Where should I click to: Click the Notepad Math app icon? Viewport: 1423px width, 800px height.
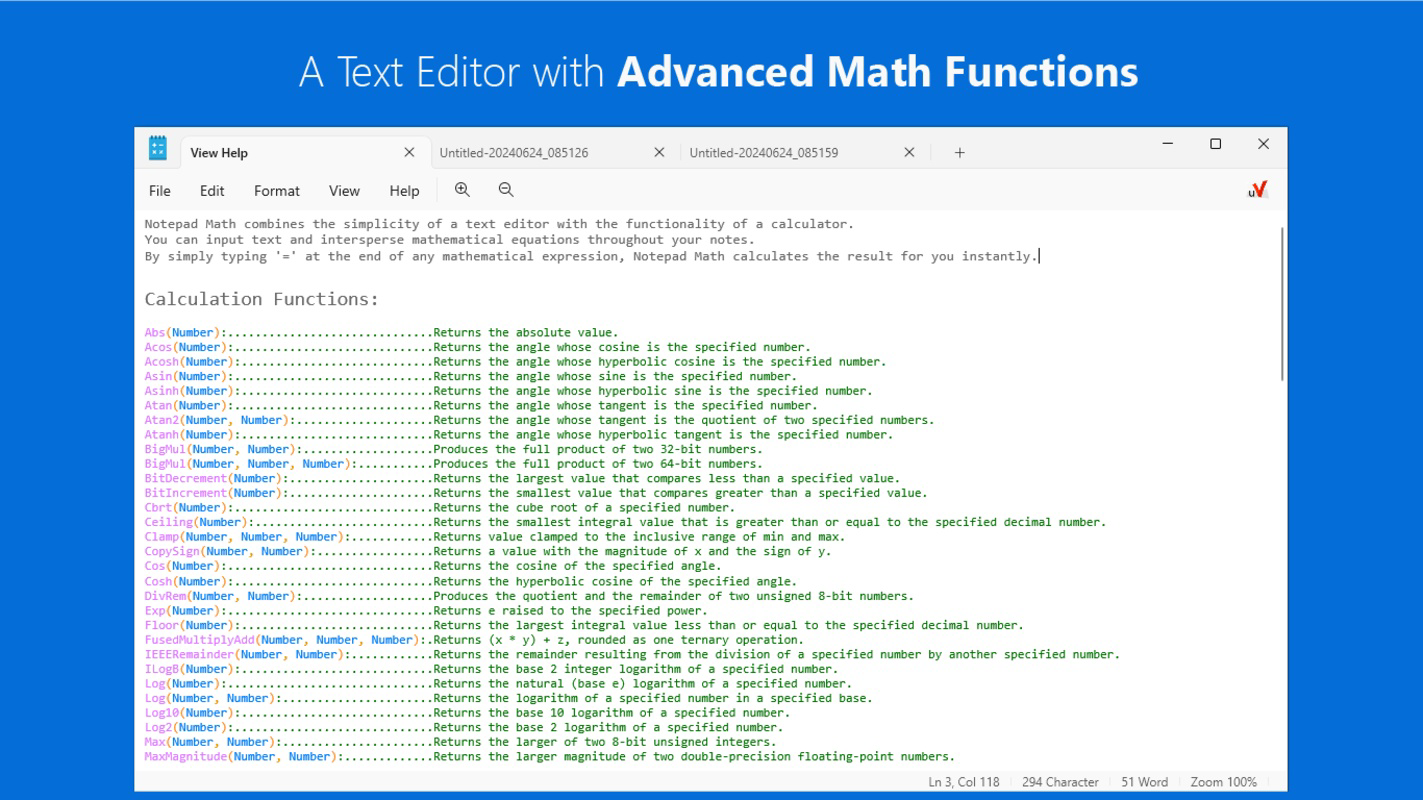pos(158,146)
